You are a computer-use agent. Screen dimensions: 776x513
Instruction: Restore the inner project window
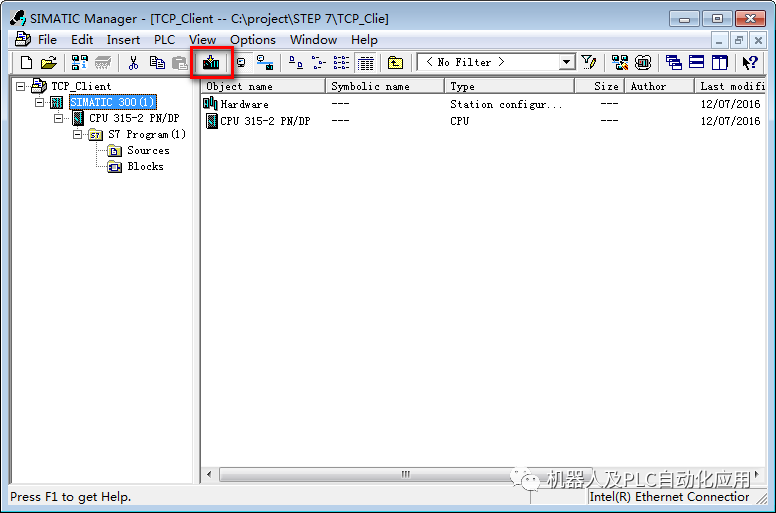tap(739, 40)
